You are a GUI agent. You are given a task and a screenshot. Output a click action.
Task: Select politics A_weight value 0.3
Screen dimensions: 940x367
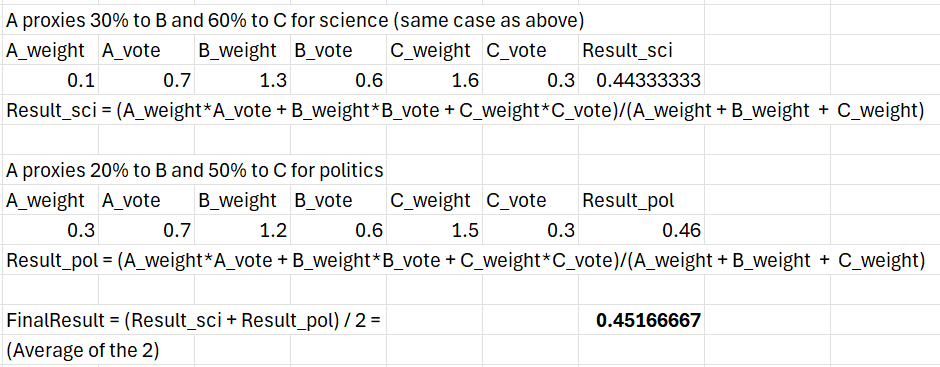tap(51, 230)
